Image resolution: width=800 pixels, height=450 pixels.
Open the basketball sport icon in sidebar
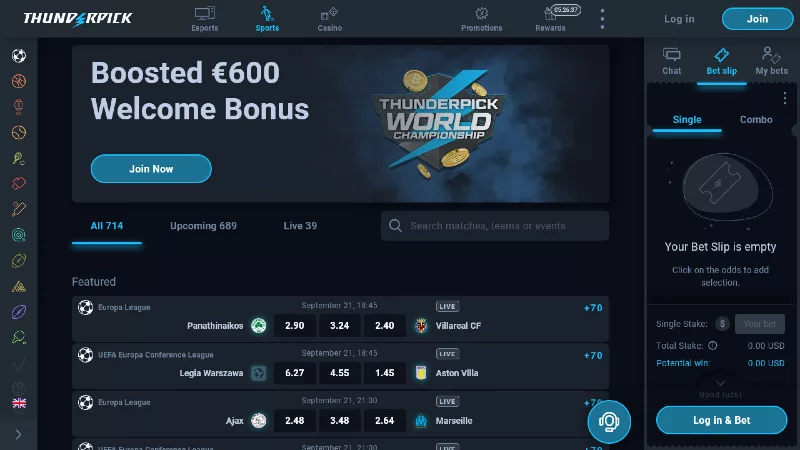(x=19, y=81)
